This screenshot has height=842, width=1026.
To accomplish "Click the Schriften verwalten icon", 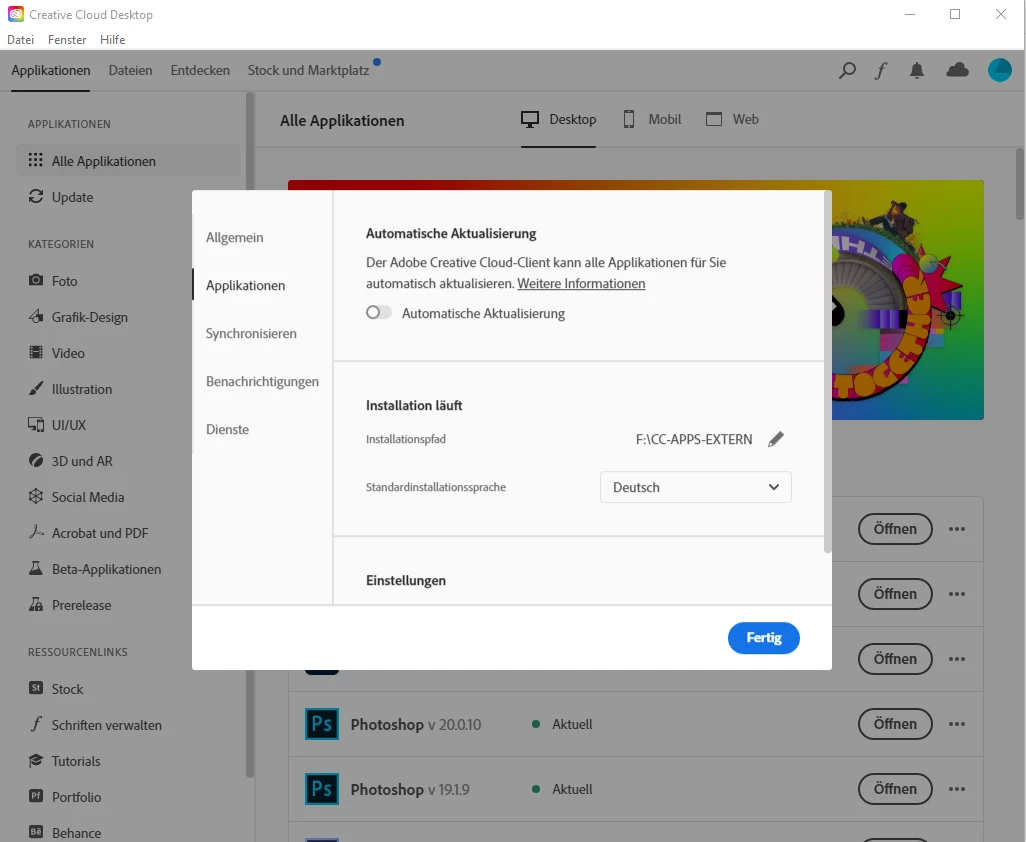I will point(36,724).
